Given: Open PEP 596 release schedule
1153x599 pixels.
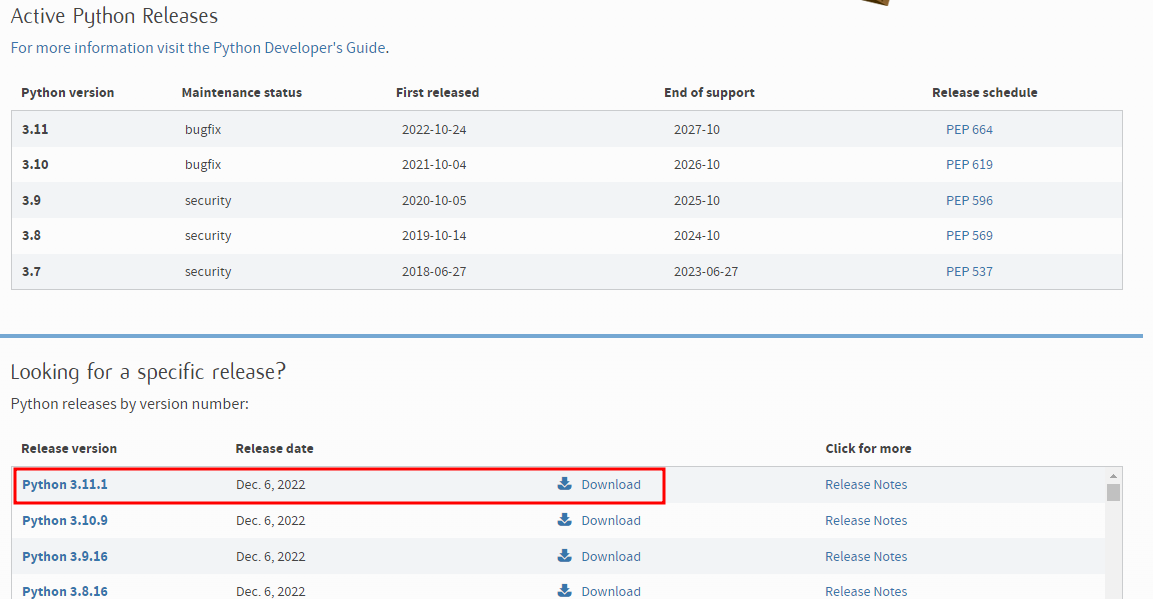Looking at the screenshot, I should pos(969,201).
